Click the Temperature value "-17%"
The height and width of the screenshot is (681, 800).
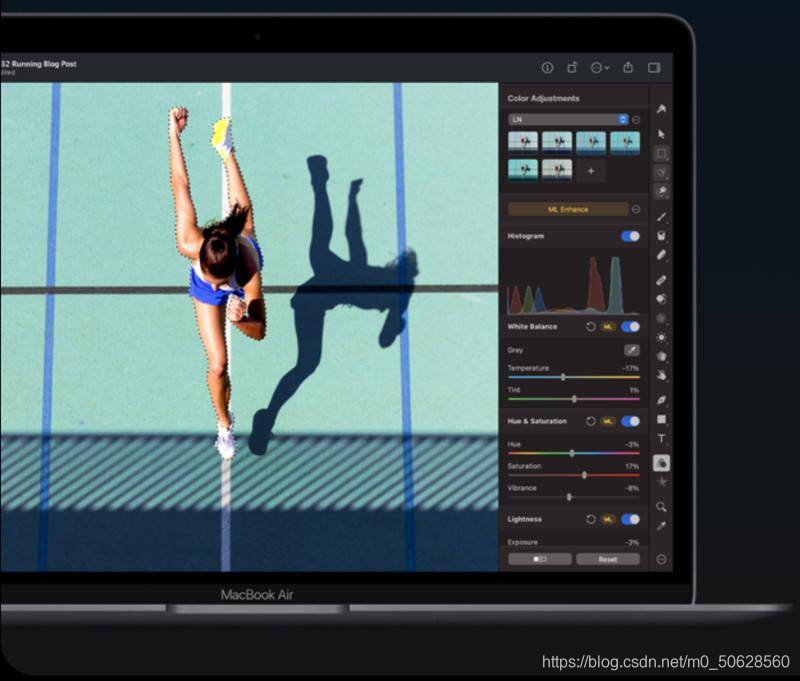pyautogui.click(x=631, y=368)
